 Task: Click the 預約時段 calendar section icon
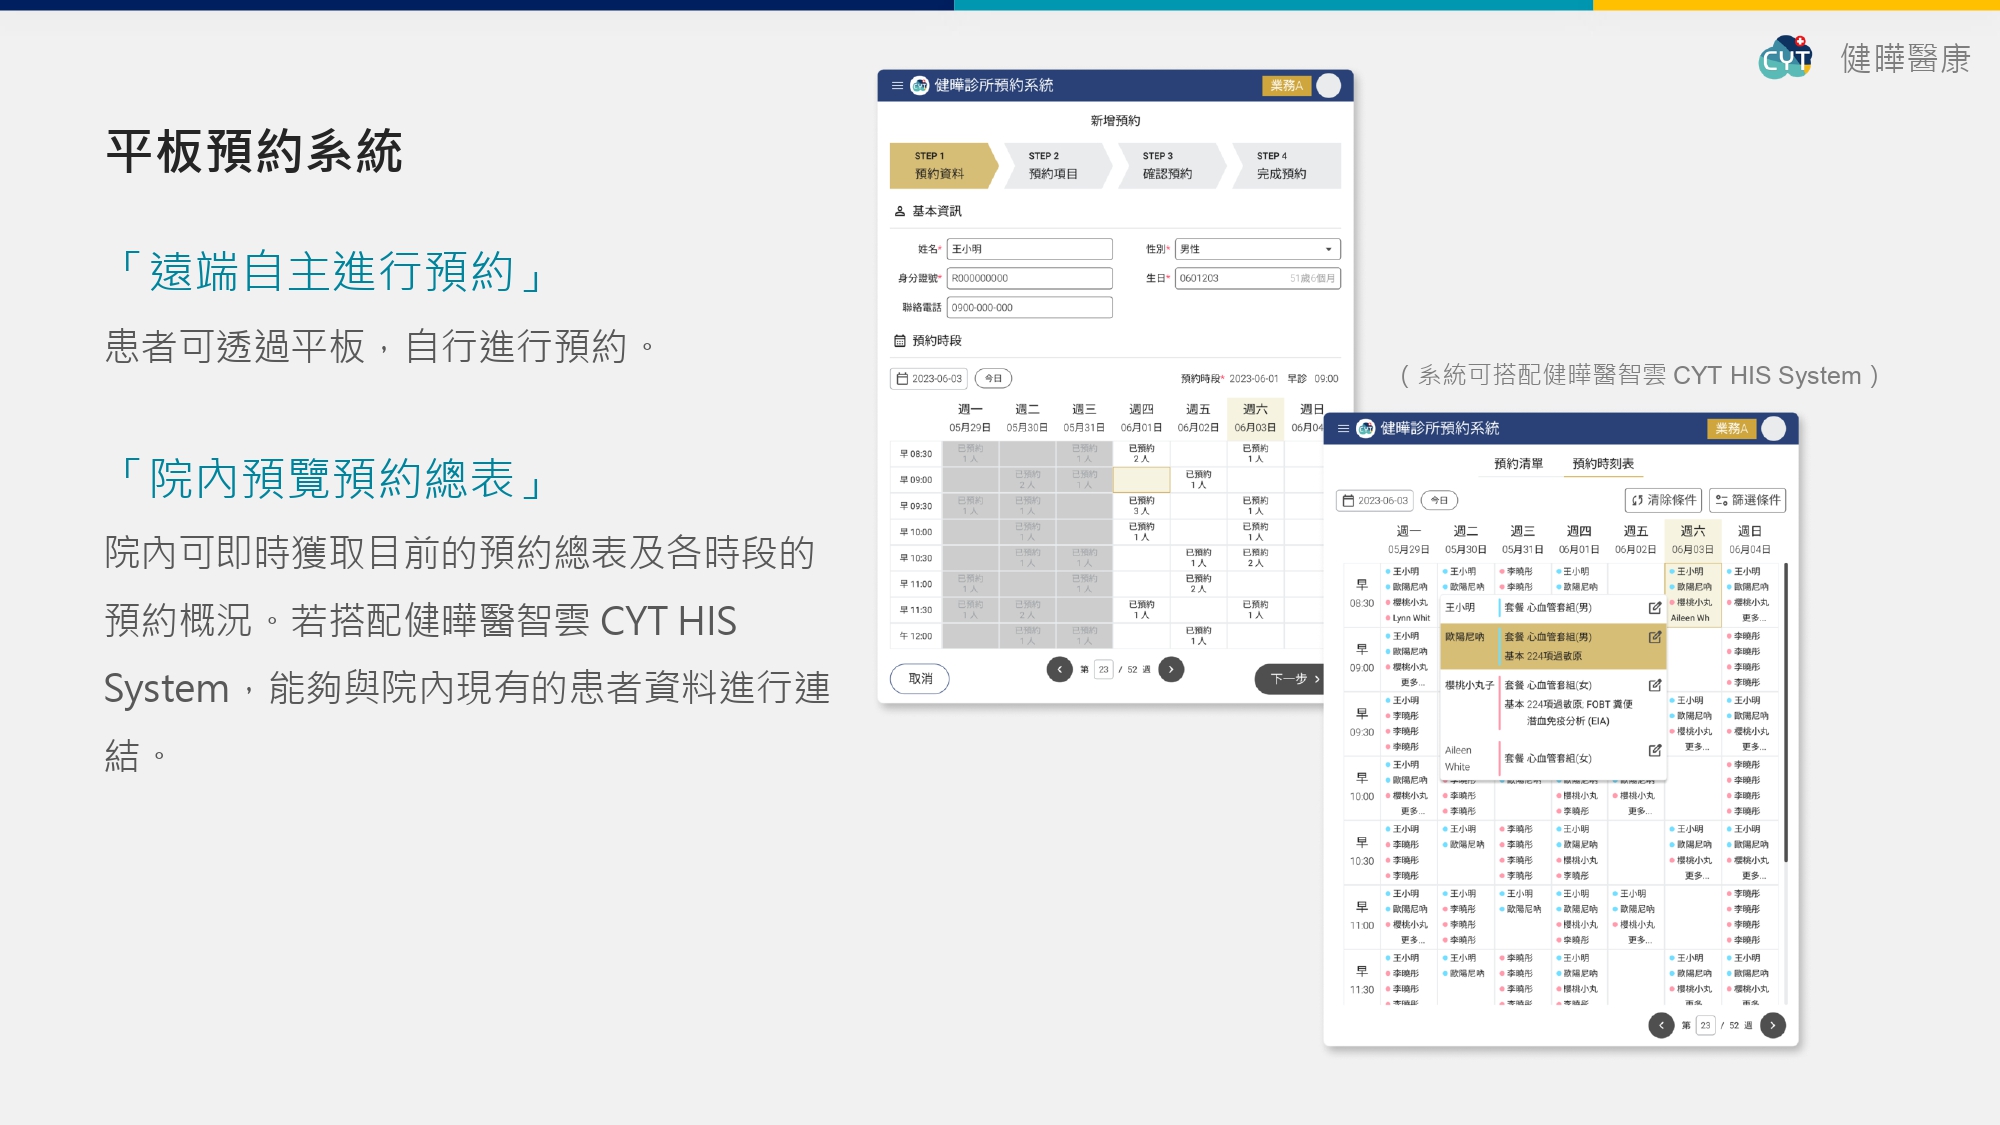[899, 341]
